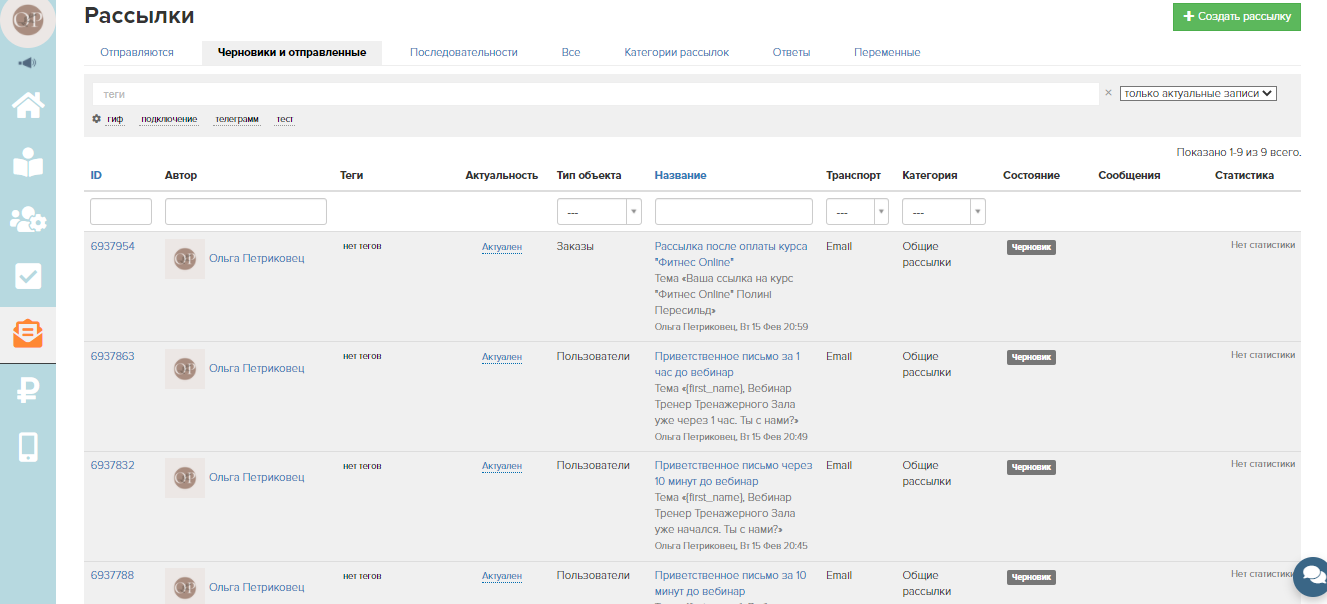Open the Training book icon in sidebar

point(27,162)
